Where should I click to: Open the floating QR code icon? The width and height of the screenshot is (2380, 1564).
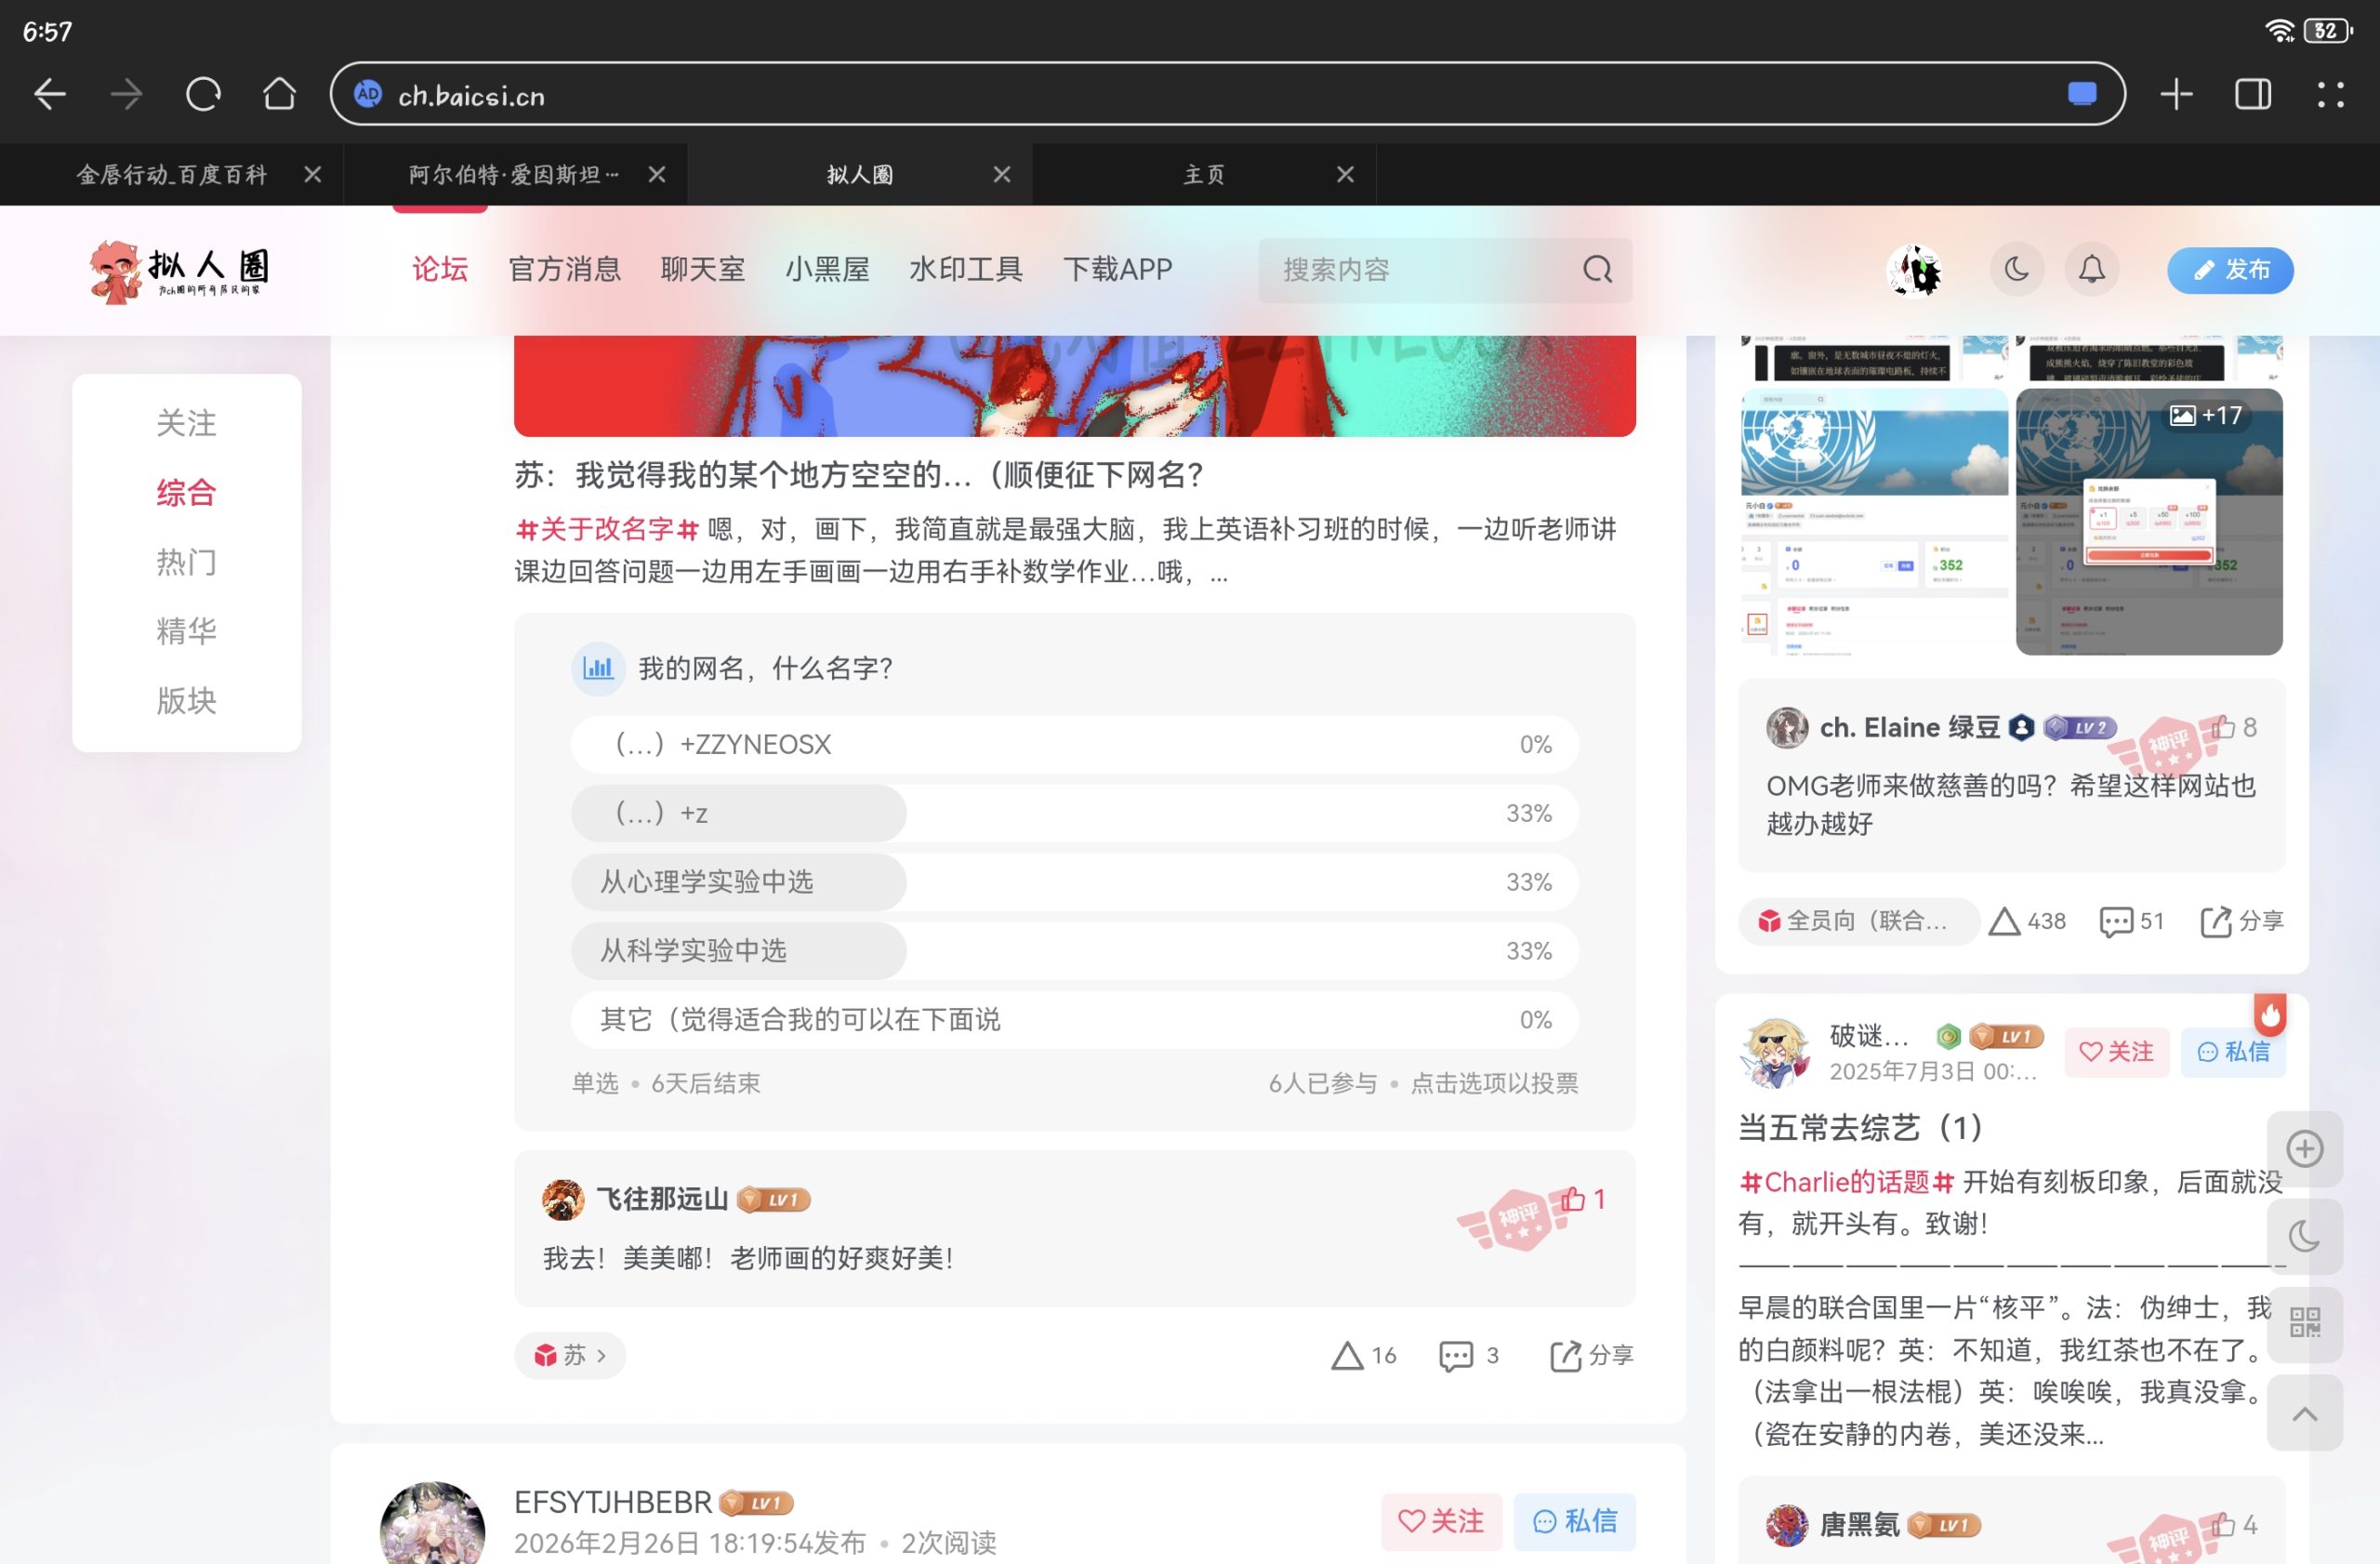point(2305,1323)
